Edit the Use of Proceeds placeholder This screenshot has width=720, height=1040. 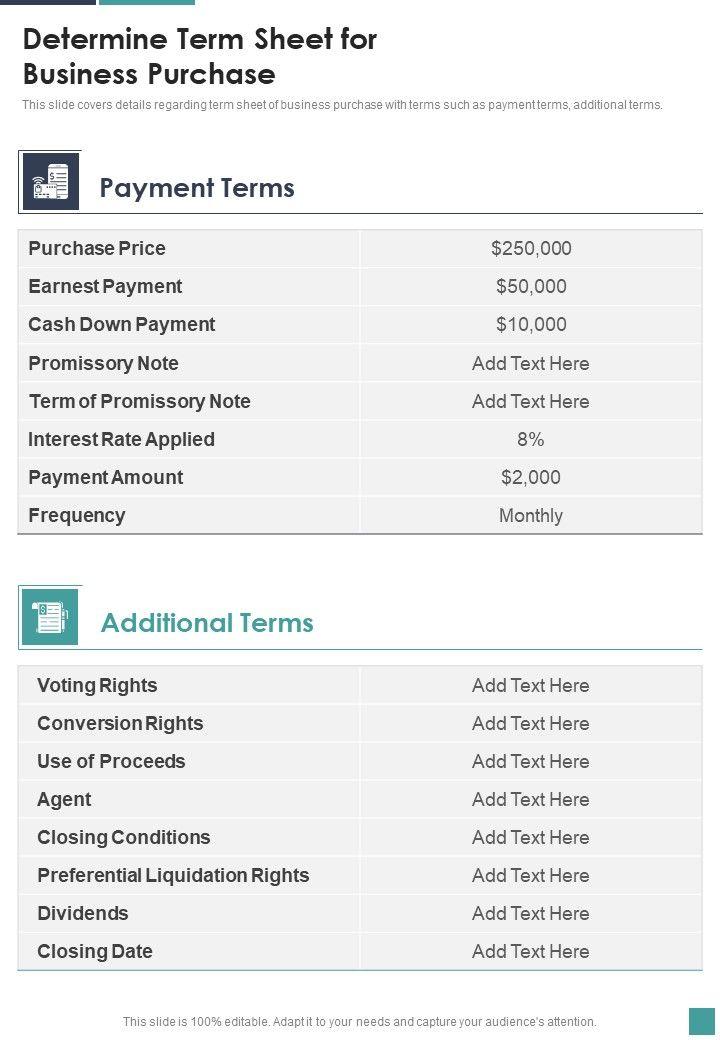[530, 761]
